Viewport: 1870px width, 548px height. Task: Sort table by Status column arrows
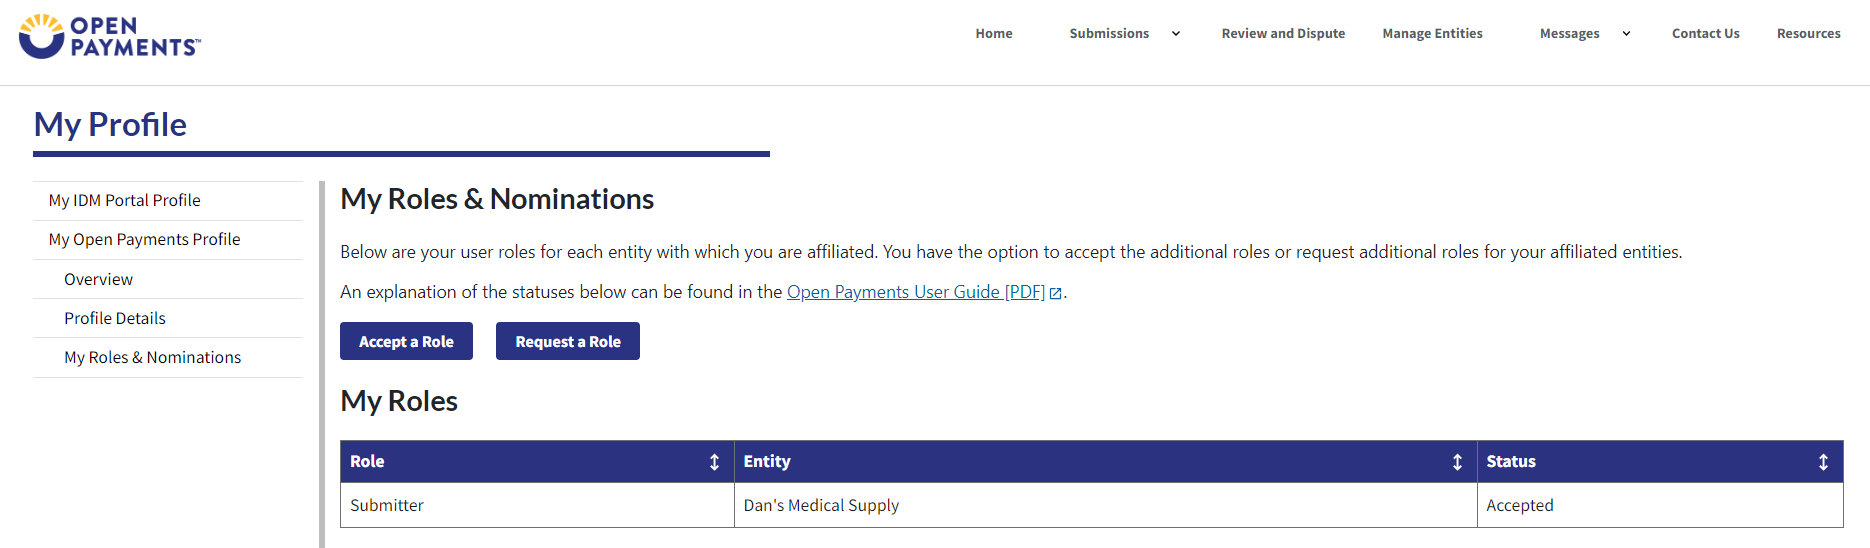click(x=1823, y=462)
